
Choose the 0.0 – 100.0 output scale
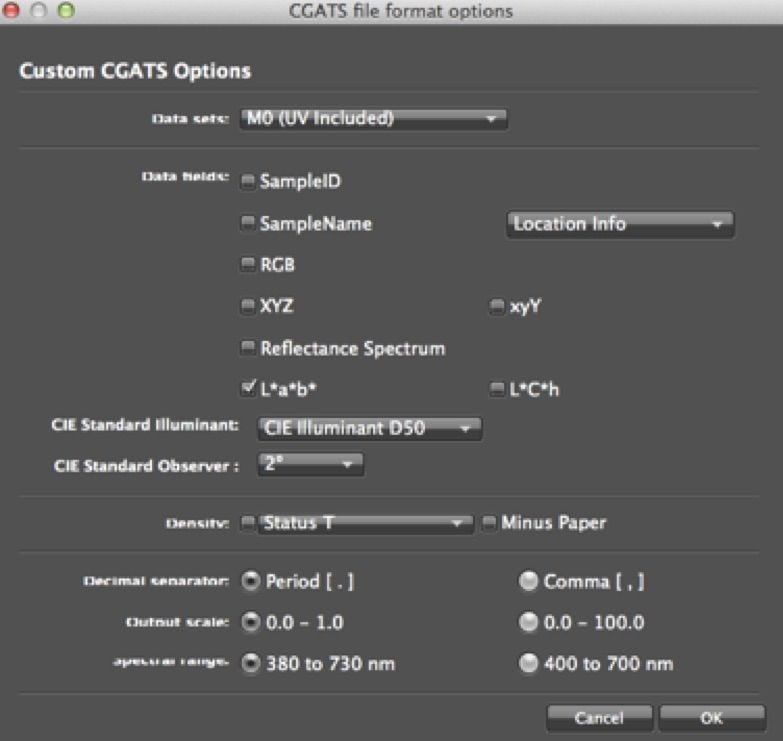[527, 622]
